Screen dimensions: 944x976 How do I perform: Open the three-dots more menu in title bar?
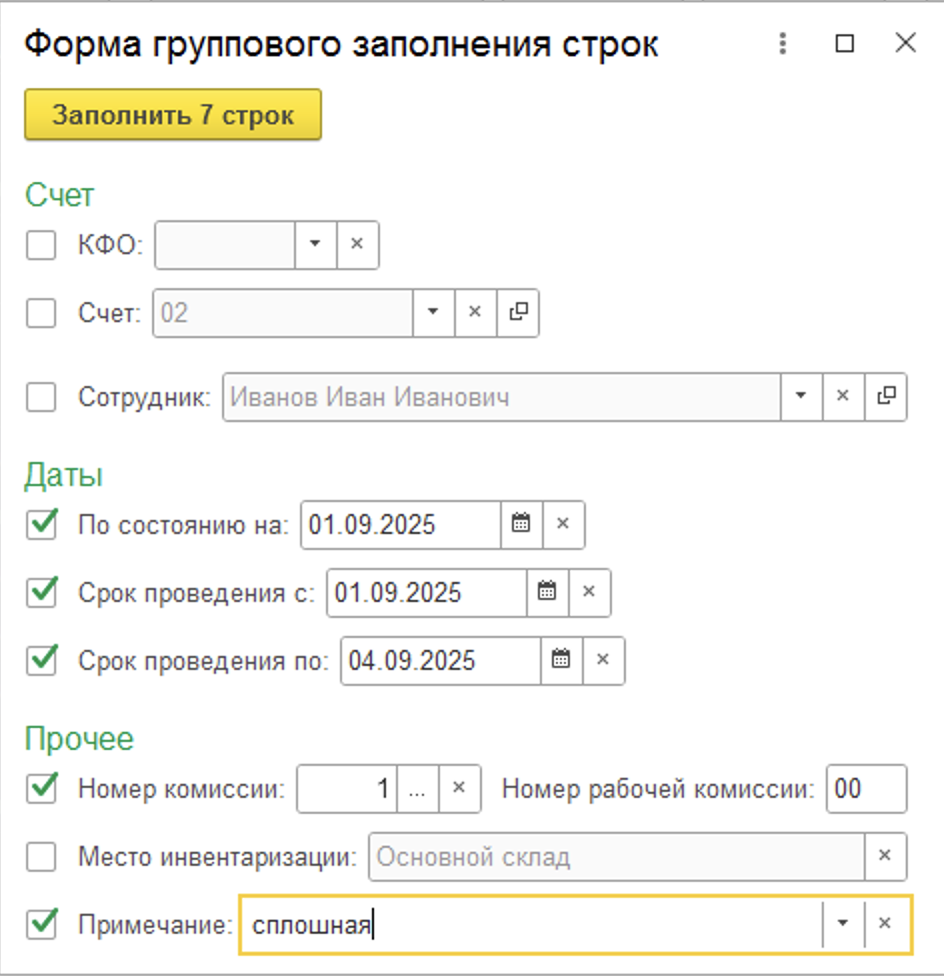pos(783,44)
